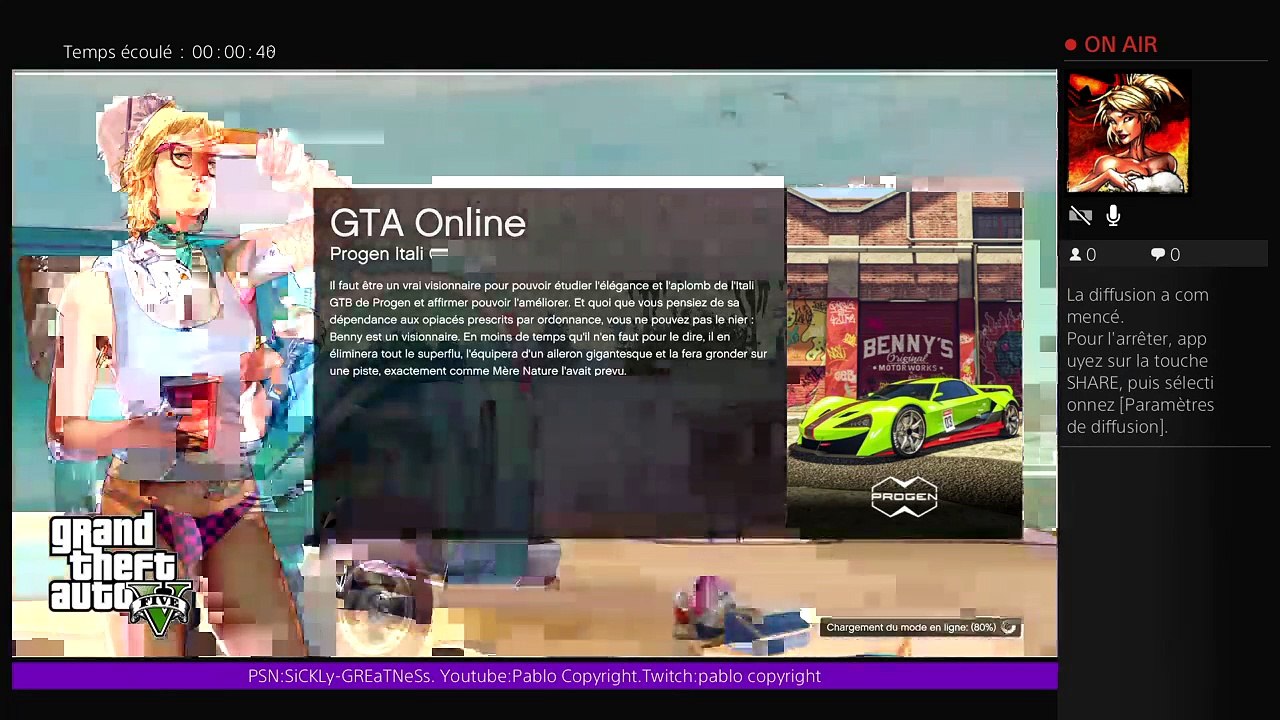Click the viewers count icon
Viewport: 1280px width, 720px height.
(x=1076, y=255)
